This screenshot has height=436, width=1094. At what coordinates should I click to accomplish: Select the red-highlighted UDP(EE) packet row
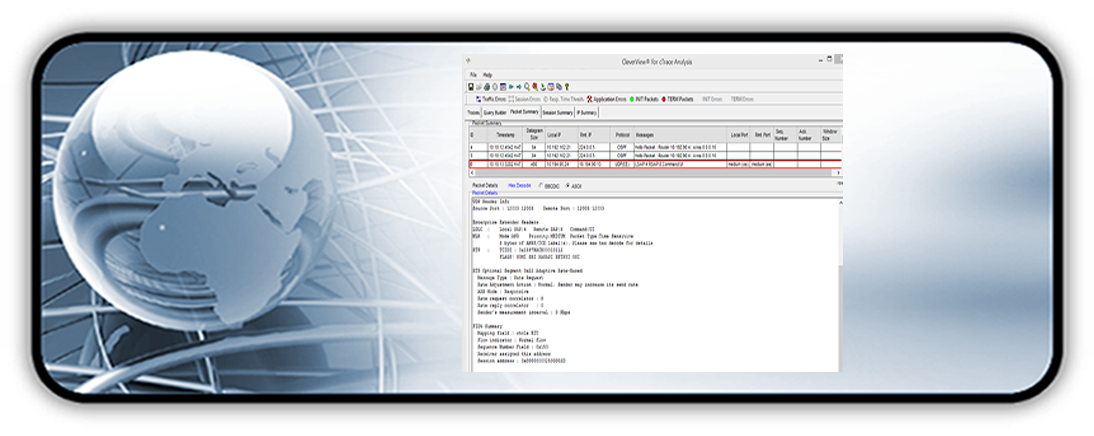[x=656, y=164]
